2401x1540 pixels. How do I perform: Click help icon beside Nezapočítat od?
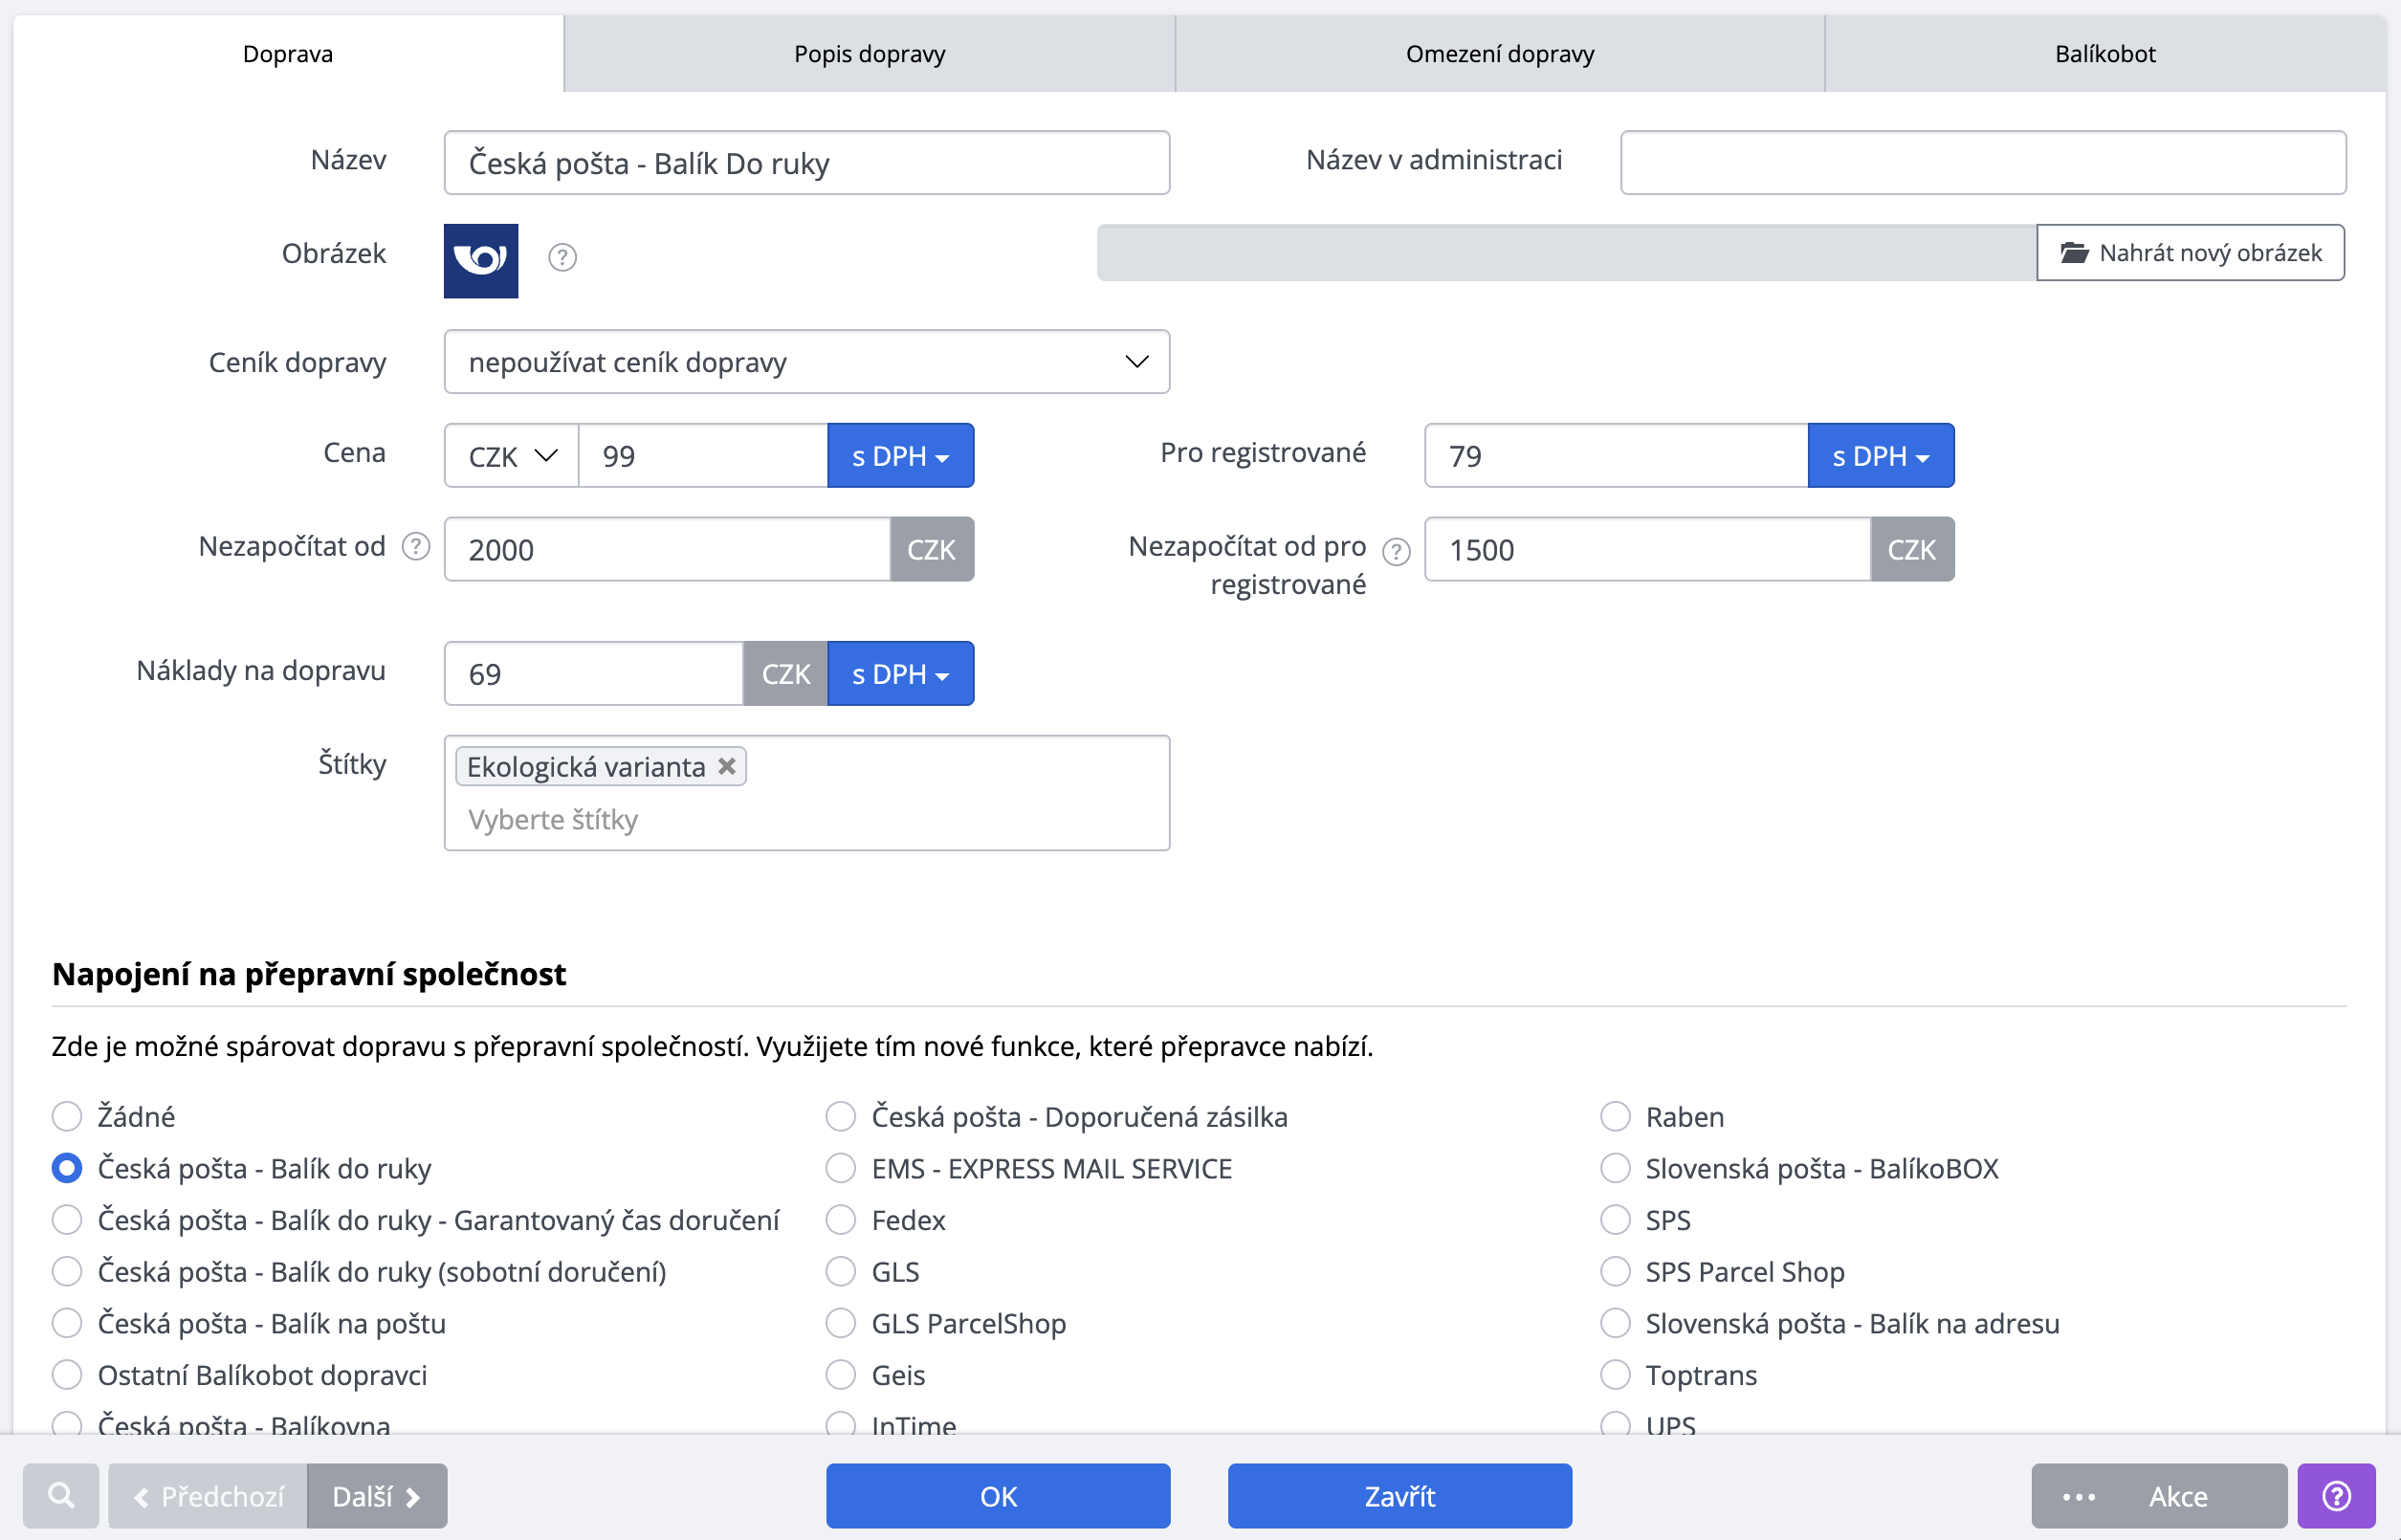pos(416,547)
